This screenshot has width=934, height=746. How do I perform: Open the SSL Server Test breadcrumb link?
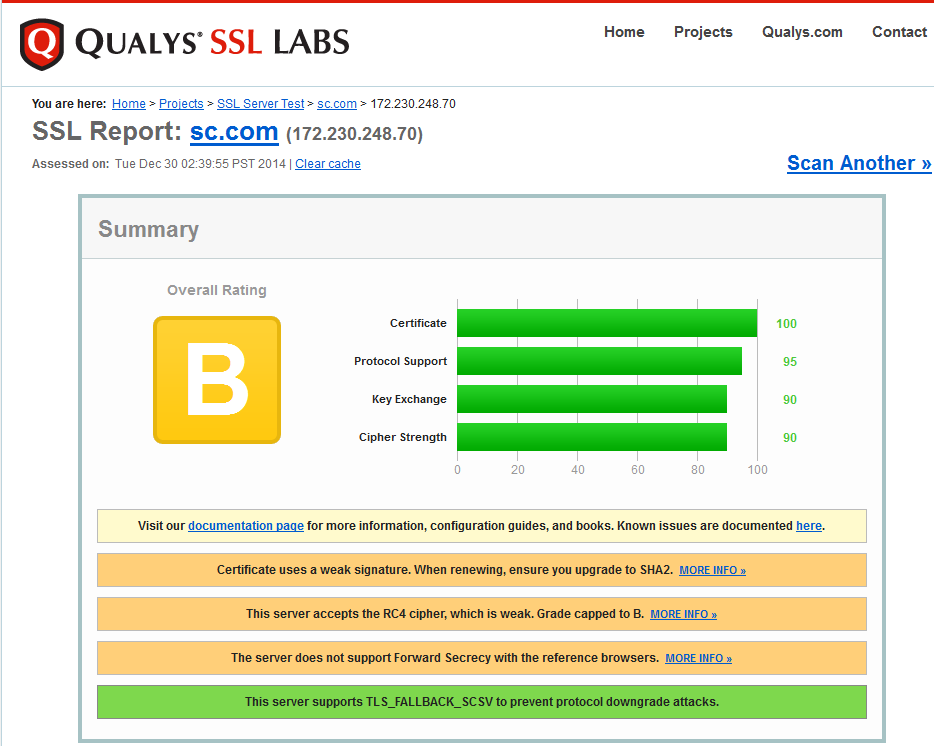point(260,104)
